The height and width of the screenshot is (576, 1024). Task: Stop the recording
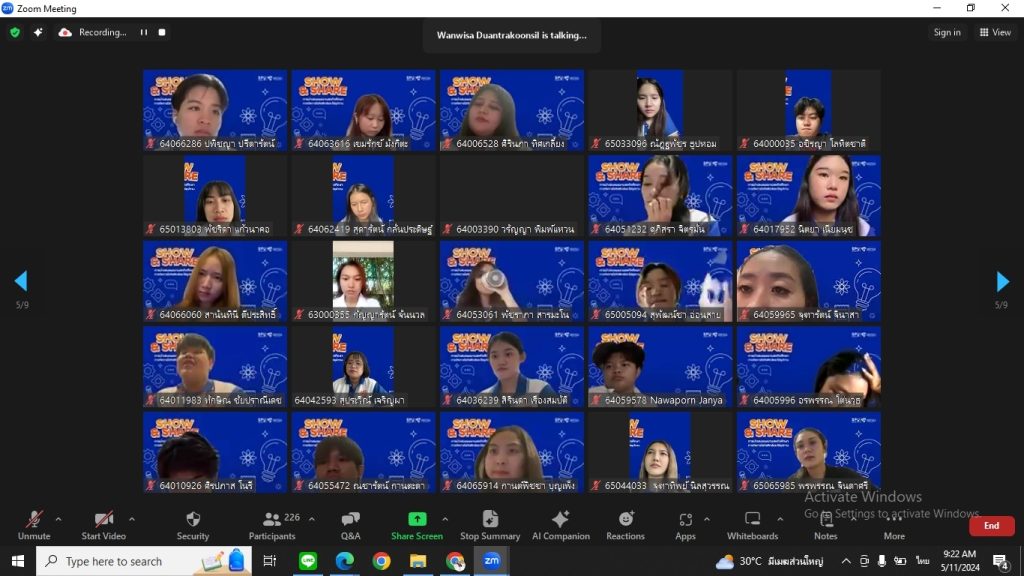coord(162,32)
